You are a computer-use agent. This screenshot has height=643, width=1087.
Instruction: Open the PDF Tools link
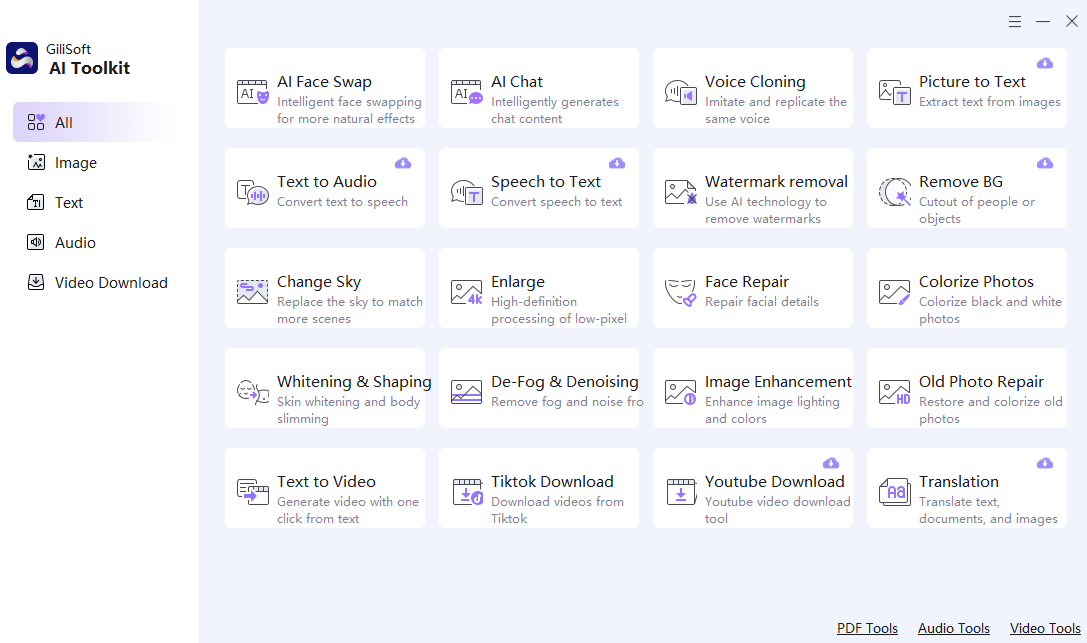click(867, 628)
